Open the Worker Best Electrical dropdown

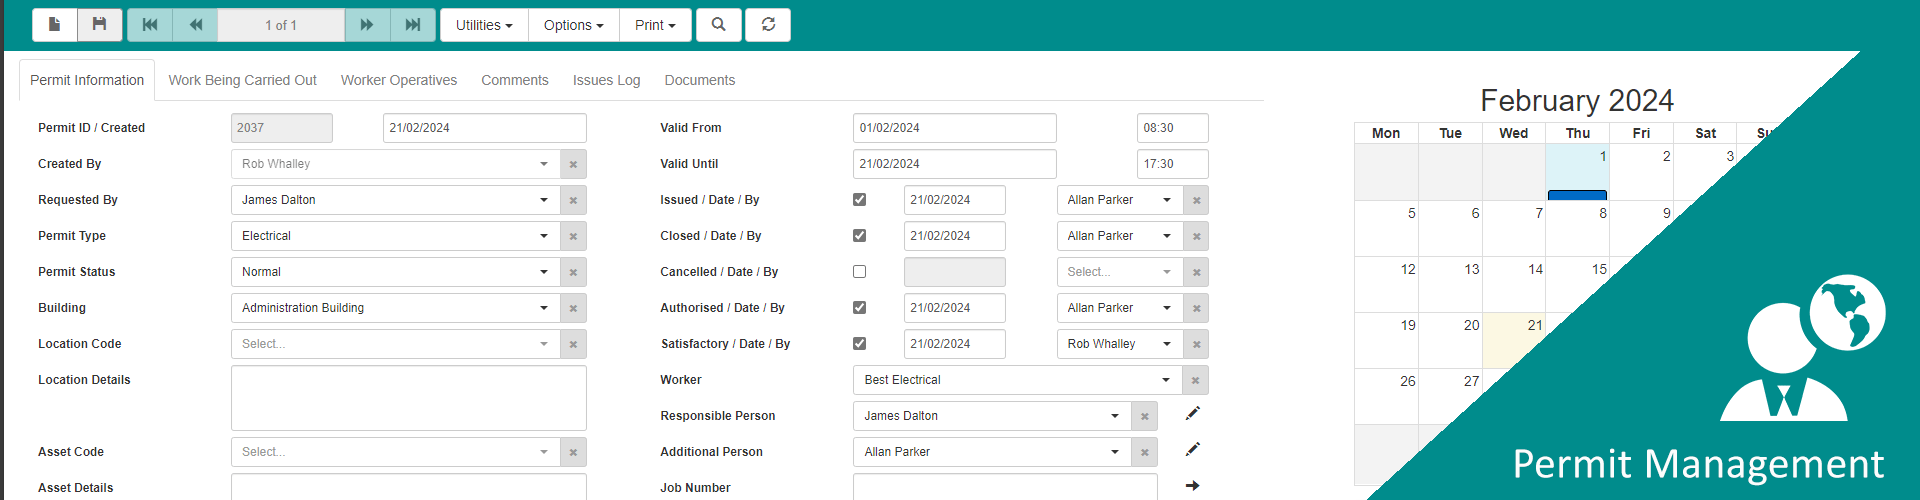click(1018, 380)
